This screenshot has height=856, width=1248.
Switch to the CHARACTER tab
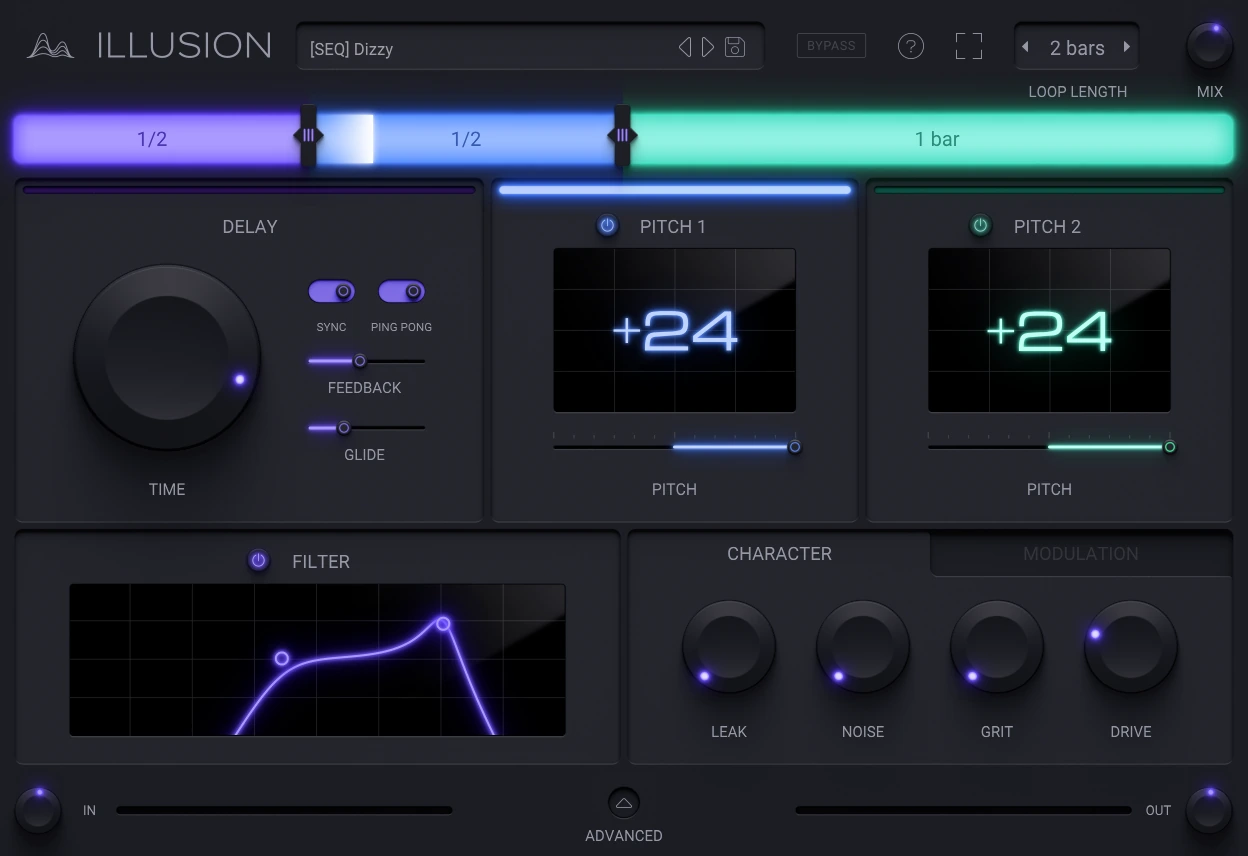coord(779,554)
